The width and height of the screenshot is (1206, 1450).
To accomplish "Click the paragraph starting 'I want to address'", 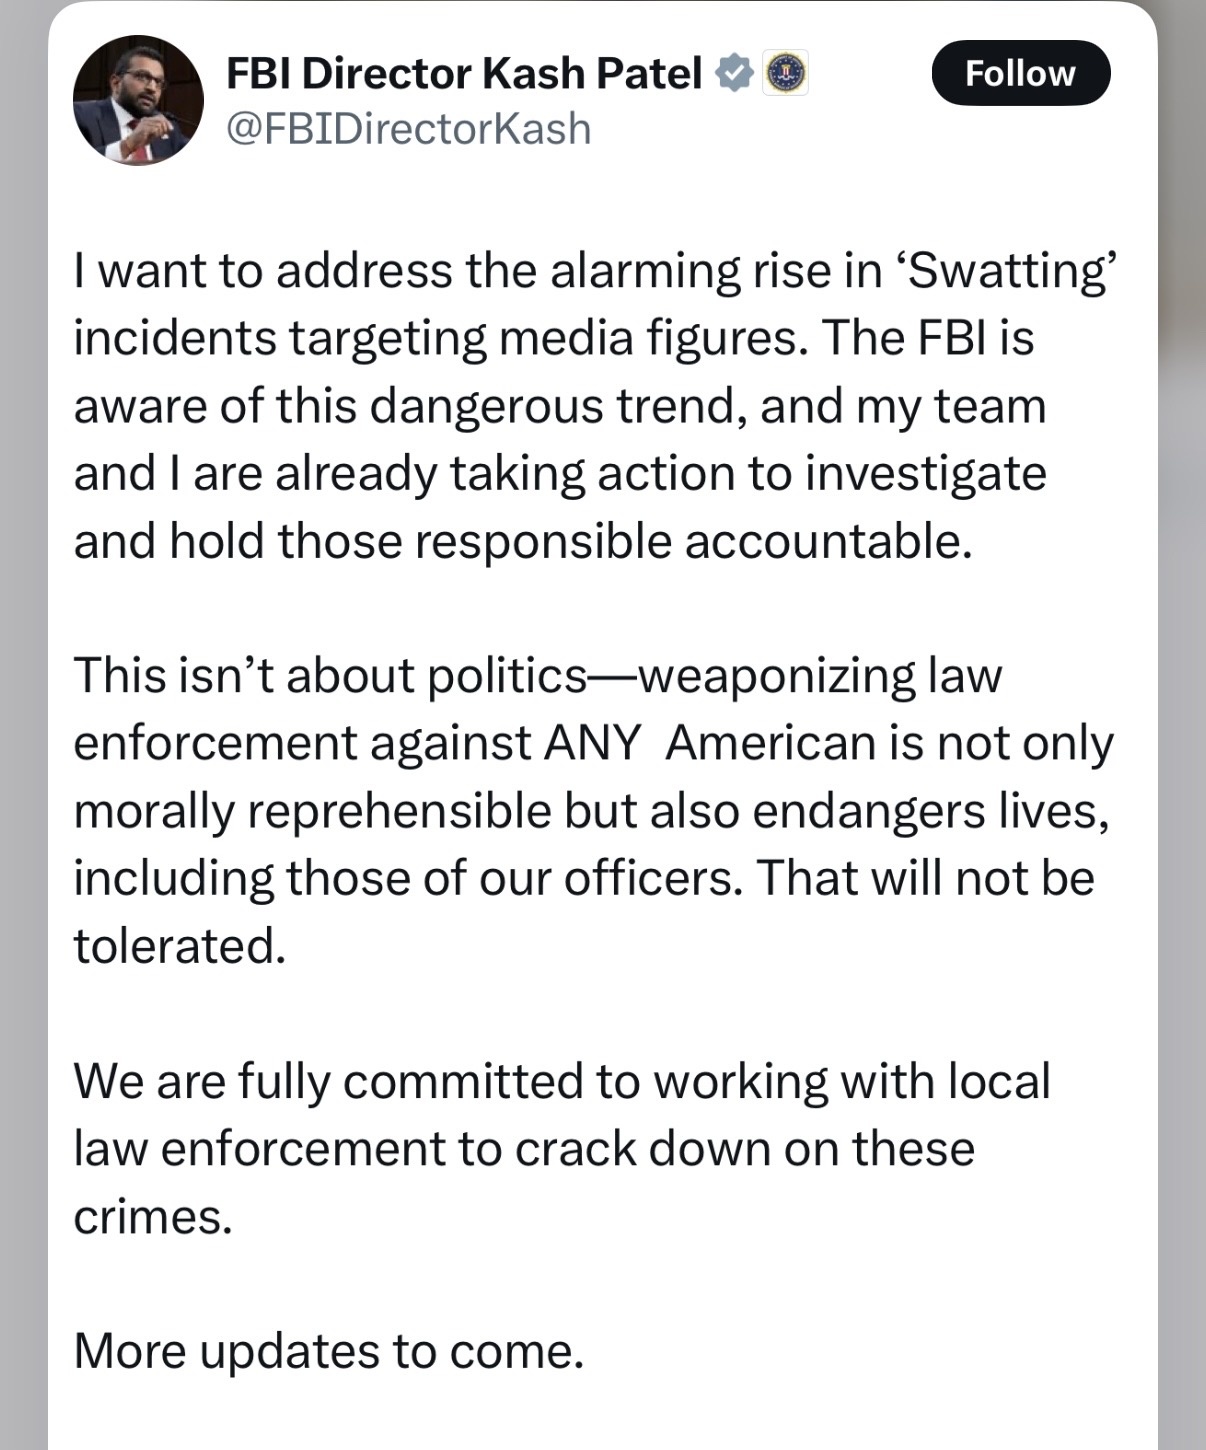I will point(593,406).
